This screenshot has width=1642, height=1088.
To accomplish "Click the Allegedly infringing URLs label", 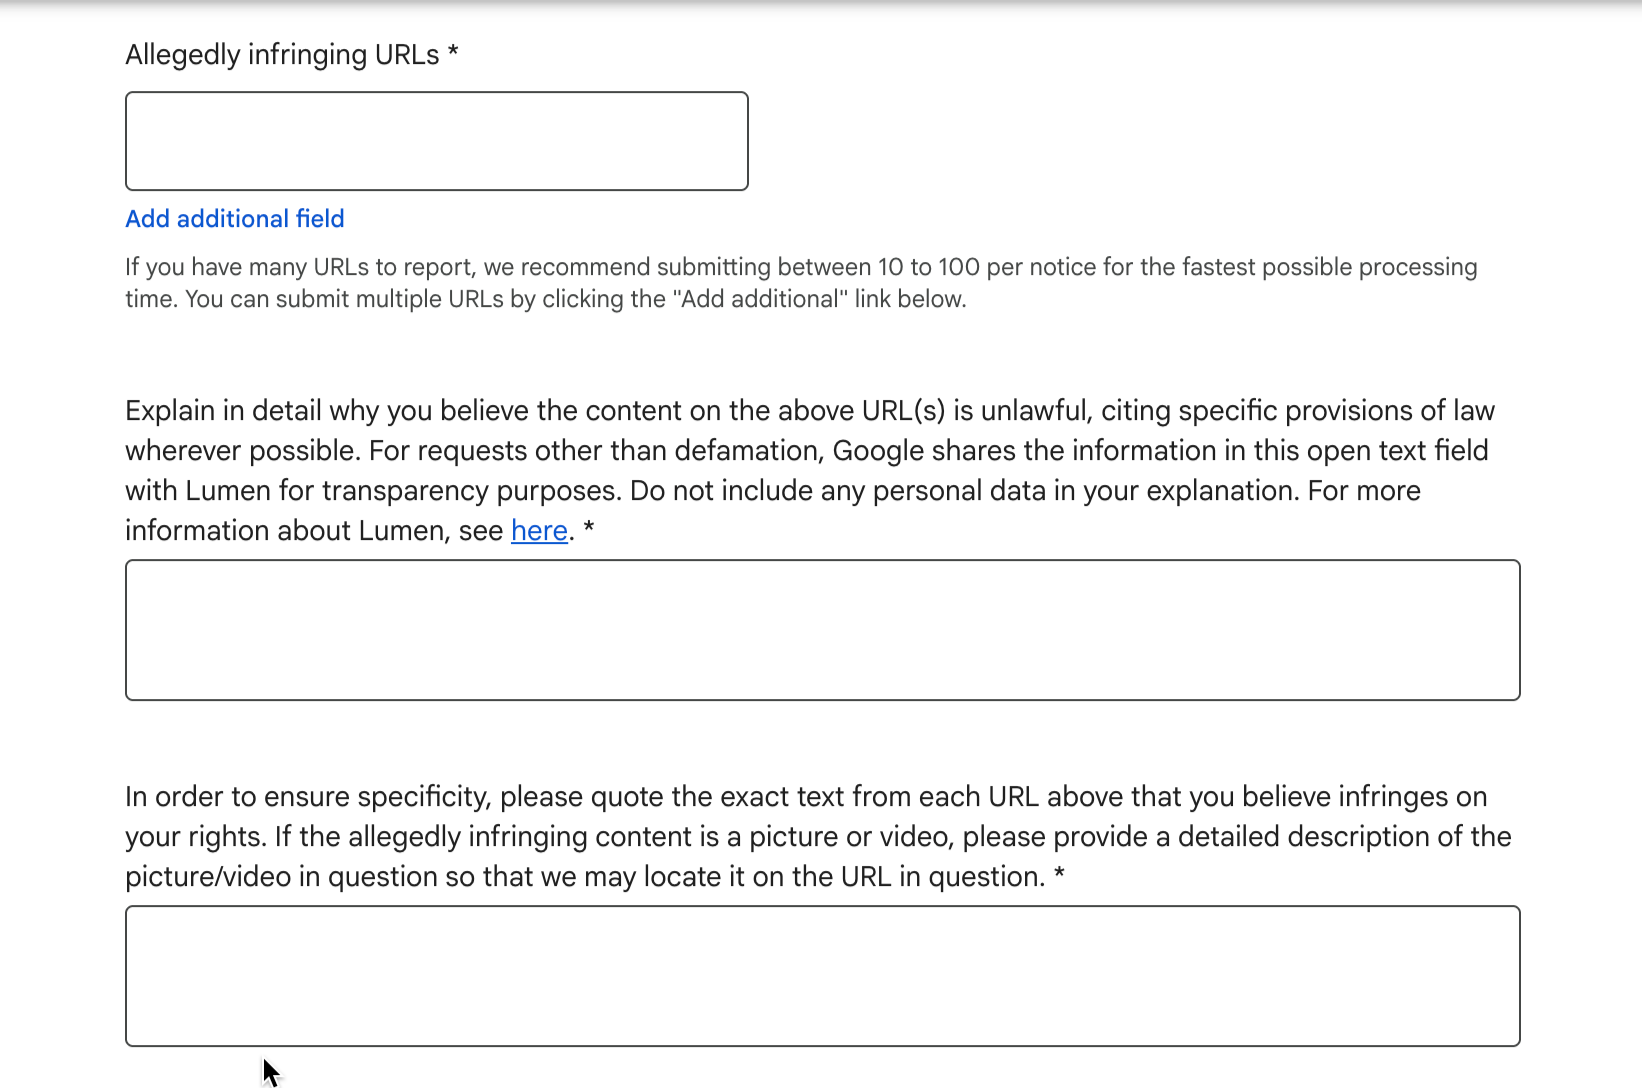I will (290, 54).
